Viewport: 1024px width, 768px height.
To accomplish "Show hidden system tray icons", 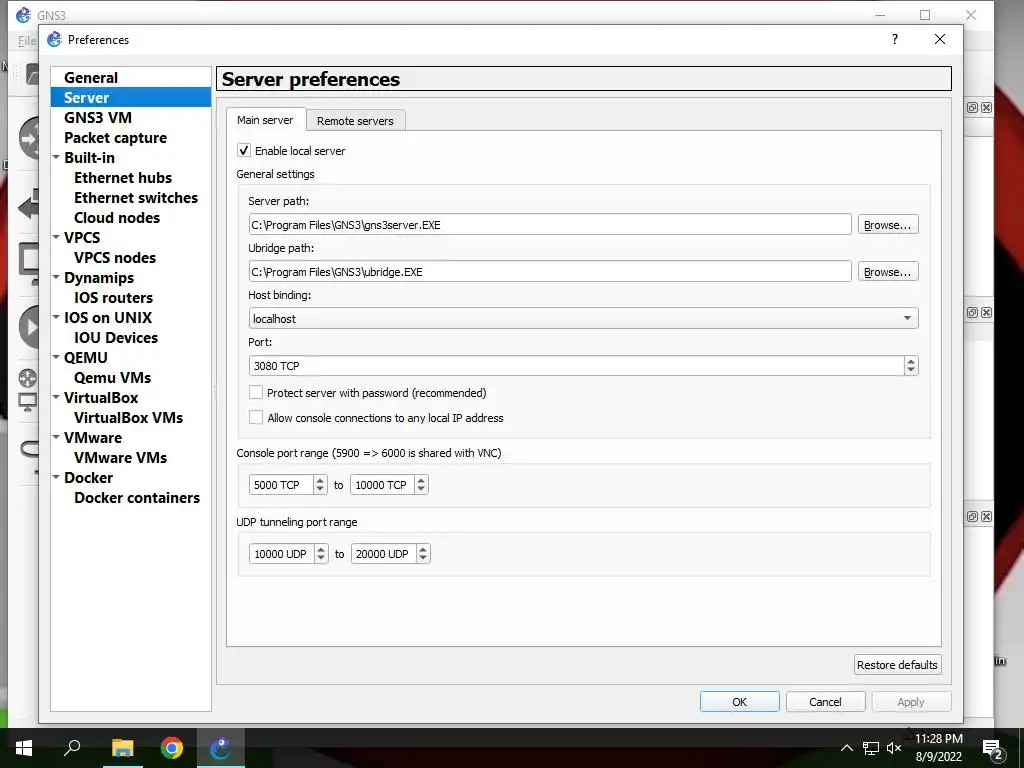I will point(846,748).
